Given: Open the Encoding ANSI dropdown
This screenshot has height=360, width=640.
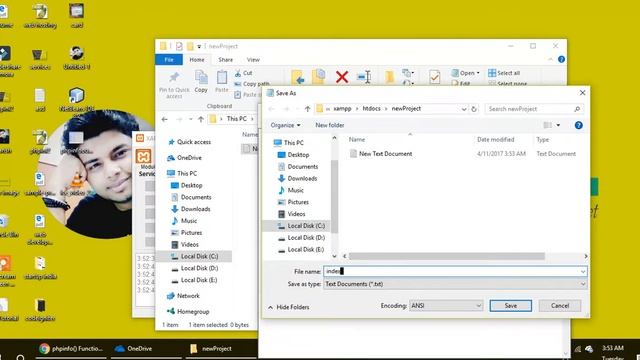Looking at the screenshot, I should (446, 306).
